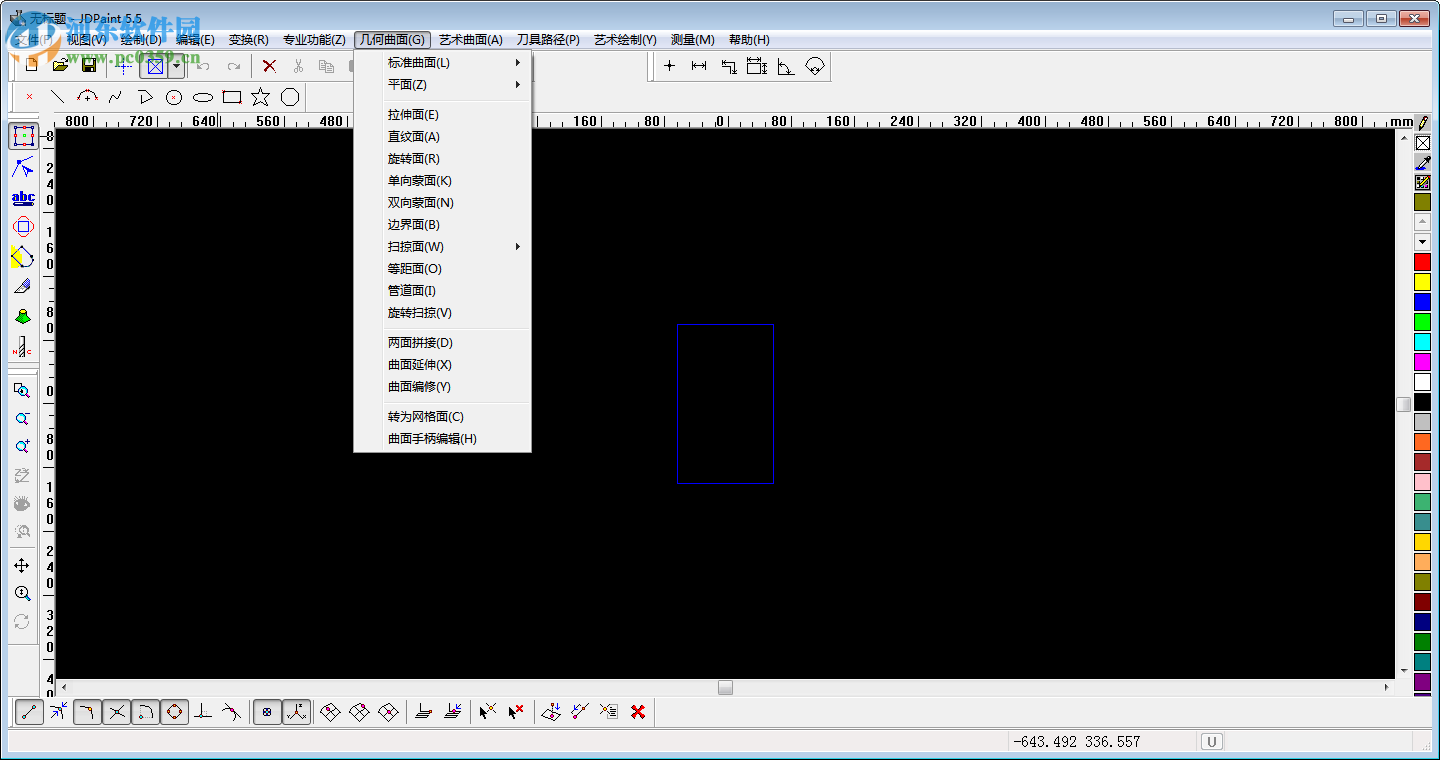Select the ellipse drawing tool
Screen dimensions: 1440x760
(x=202, y=96)
